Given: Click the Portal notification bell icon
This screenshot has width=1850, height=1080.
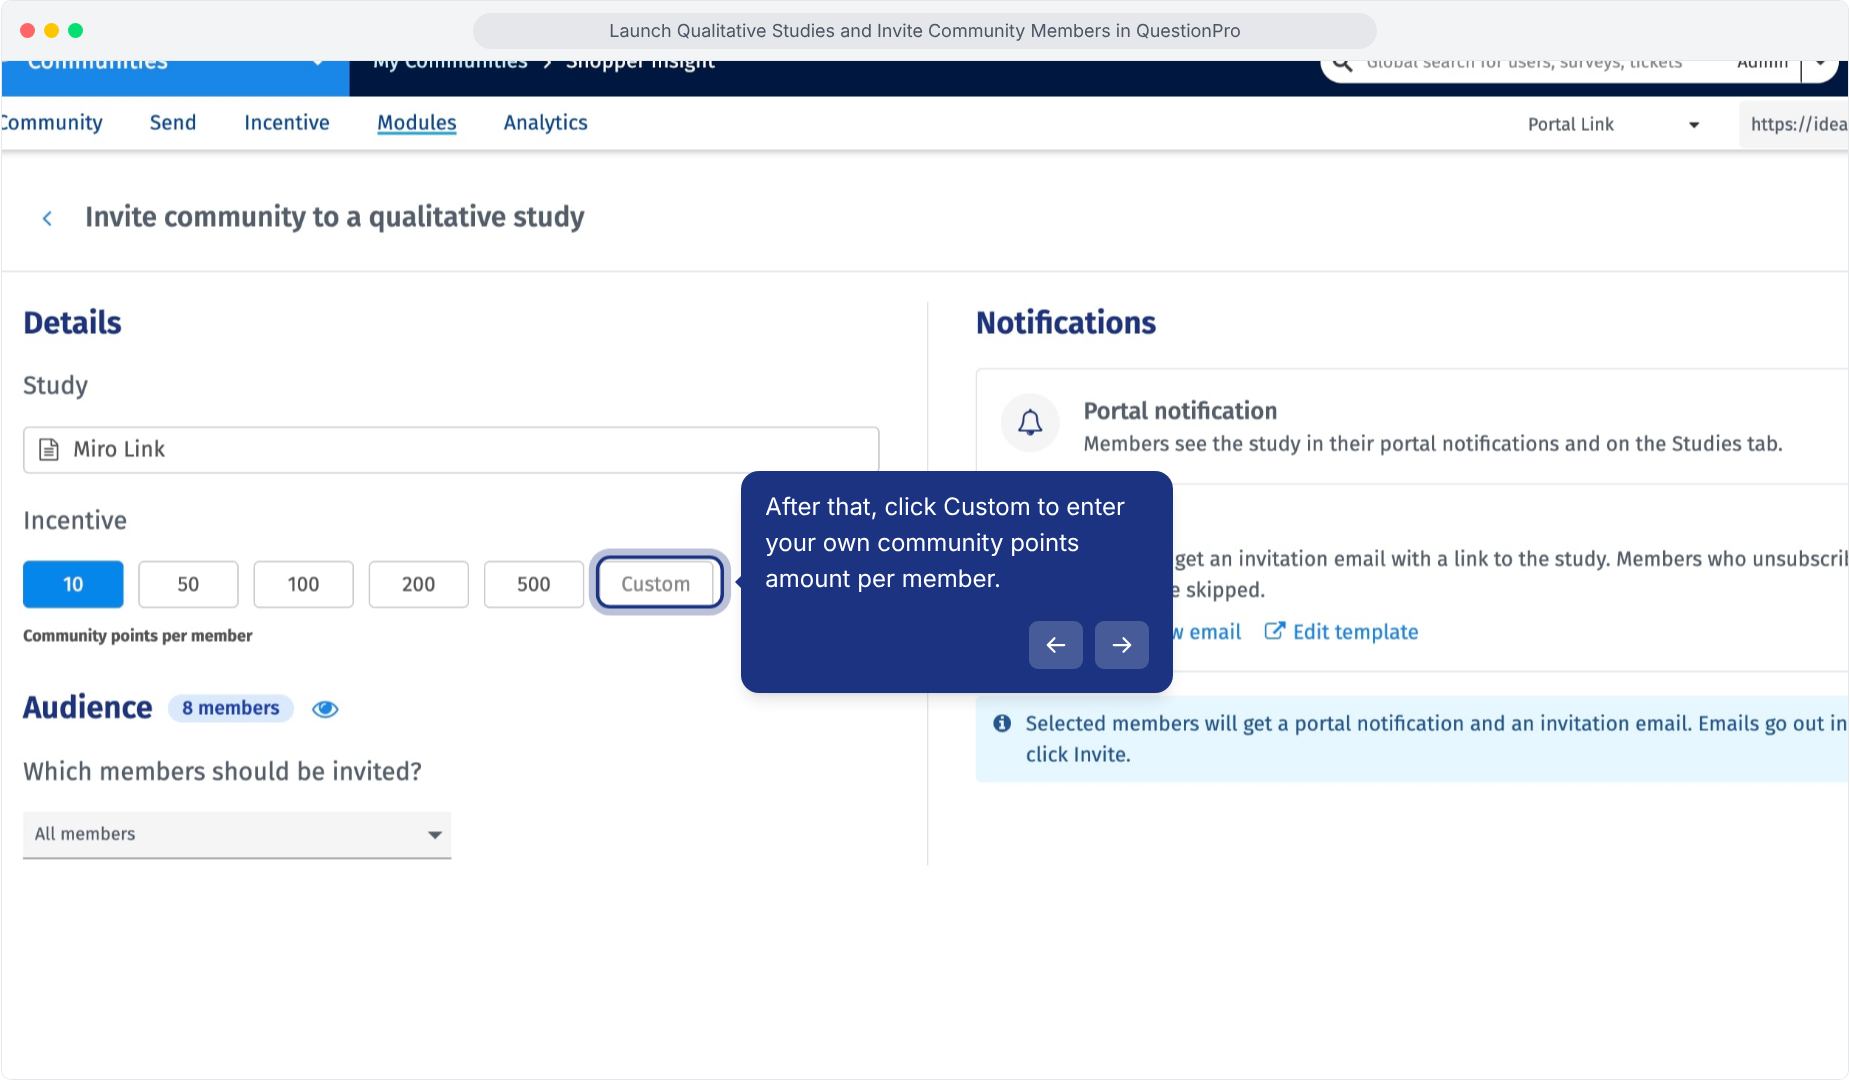Looking at the screenshot, I should point(1030,423).
